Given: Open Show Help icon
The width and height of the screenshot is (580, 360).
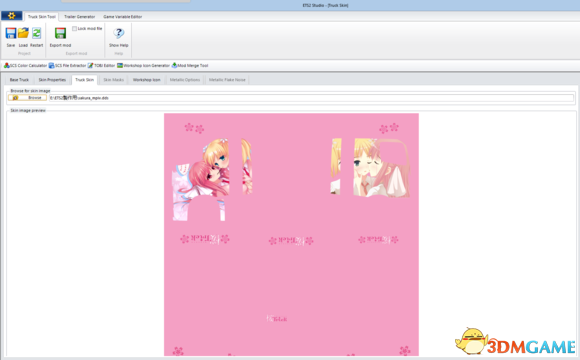Looking at the screenshot, I should (x=118, y=33).
